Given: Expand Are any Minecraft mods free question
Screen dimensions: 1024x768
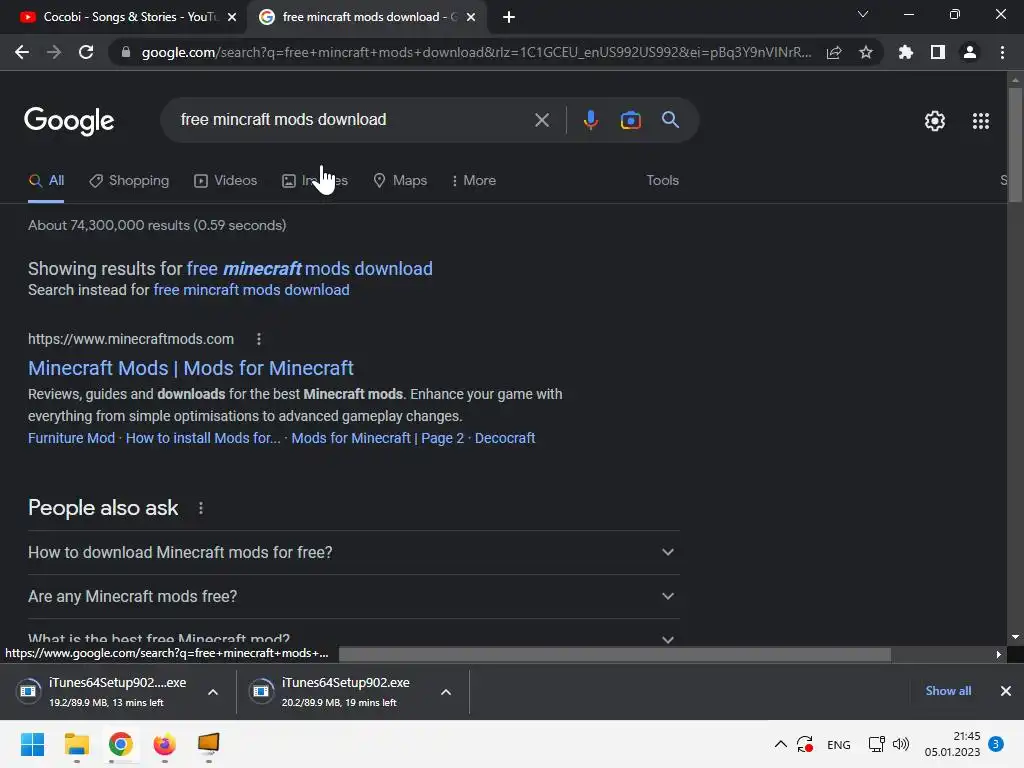Looking at the screenshot, I should [353, 596].
